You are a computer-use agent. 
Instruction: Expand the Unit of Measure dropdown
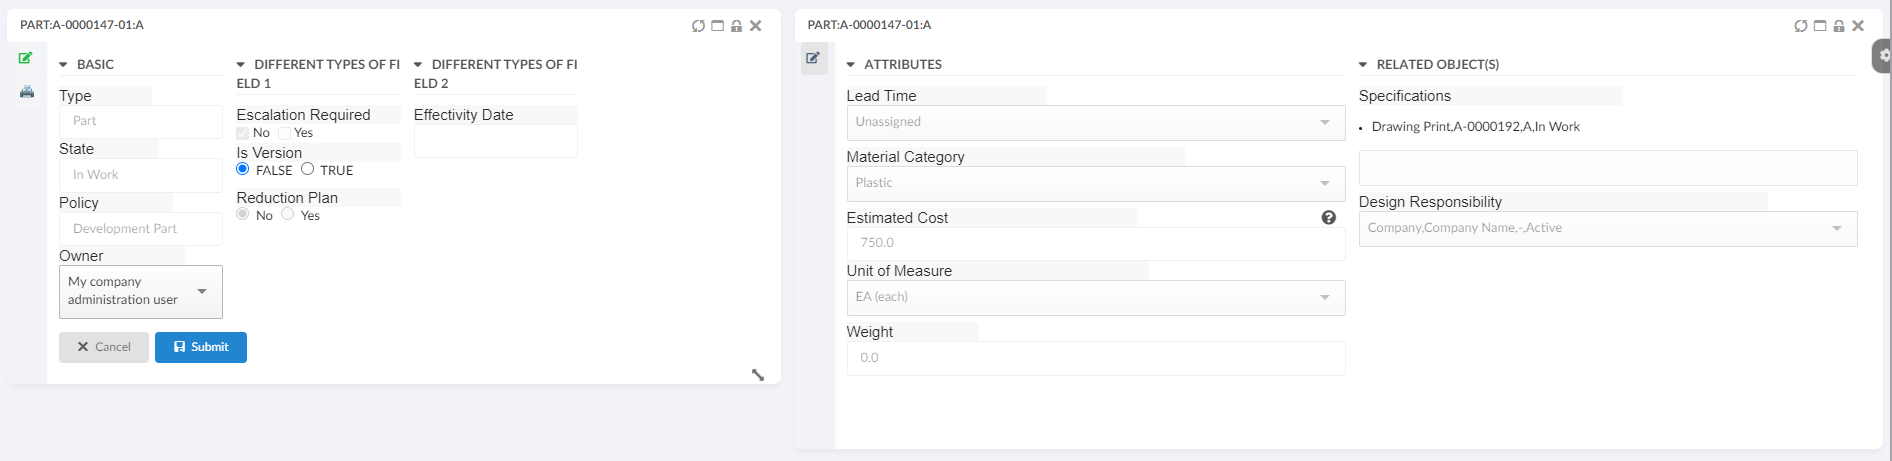(x=1095, y=297)
